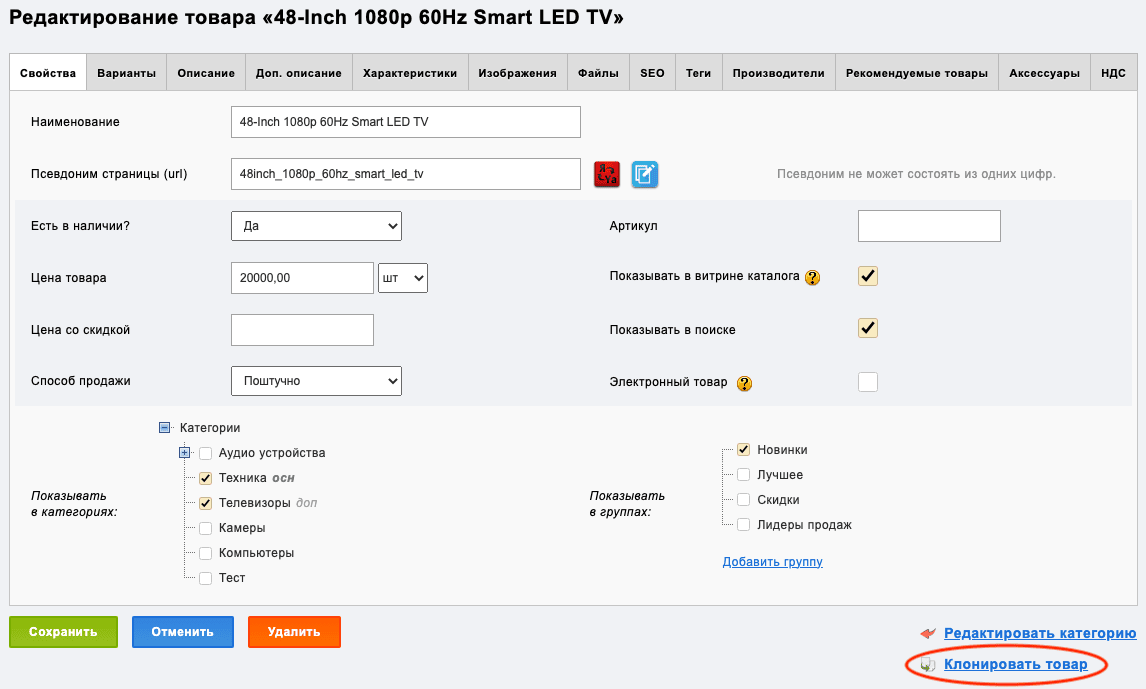Click red arrow icon beside Редактировать категорию
The height and width of the screenshot is (689, 1146).
point(928,633)
